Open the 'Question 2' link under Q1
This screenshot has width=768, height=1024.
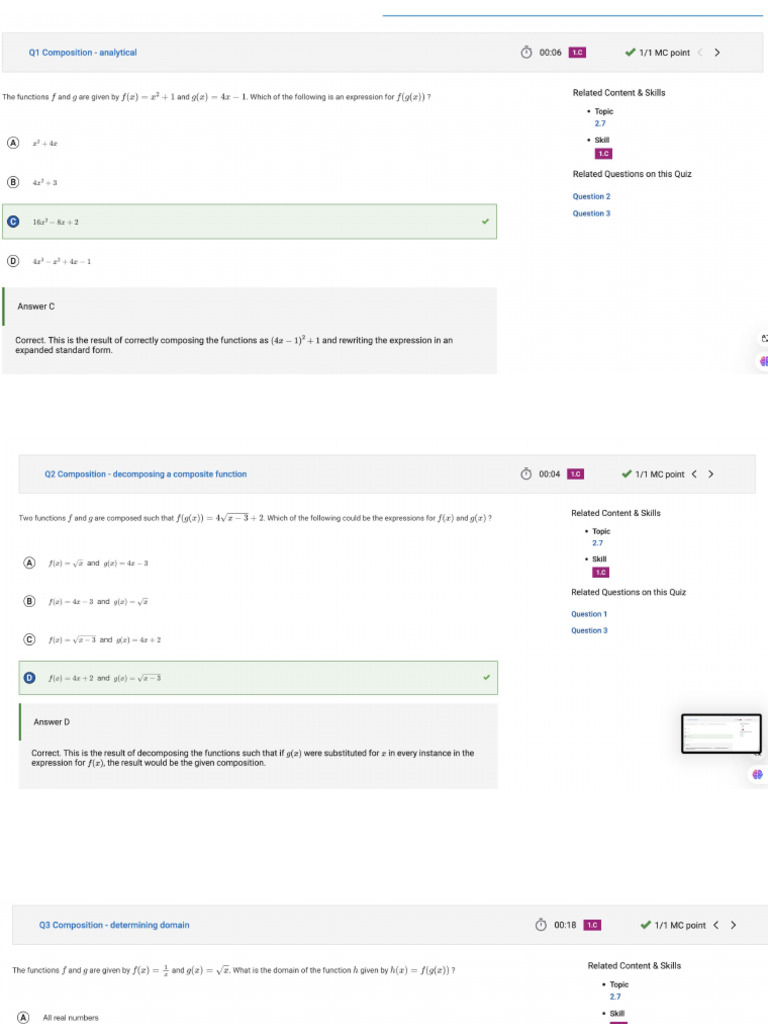(x=591, y=197)
